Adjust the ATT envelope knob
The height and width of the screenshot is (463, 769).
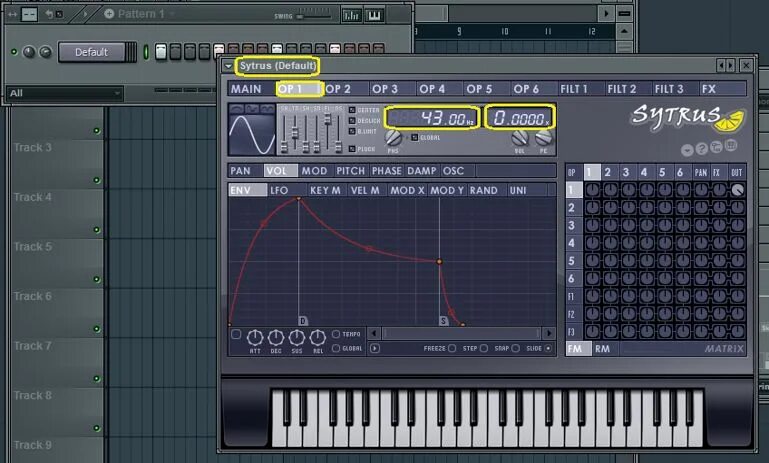[x=255, y=337]
